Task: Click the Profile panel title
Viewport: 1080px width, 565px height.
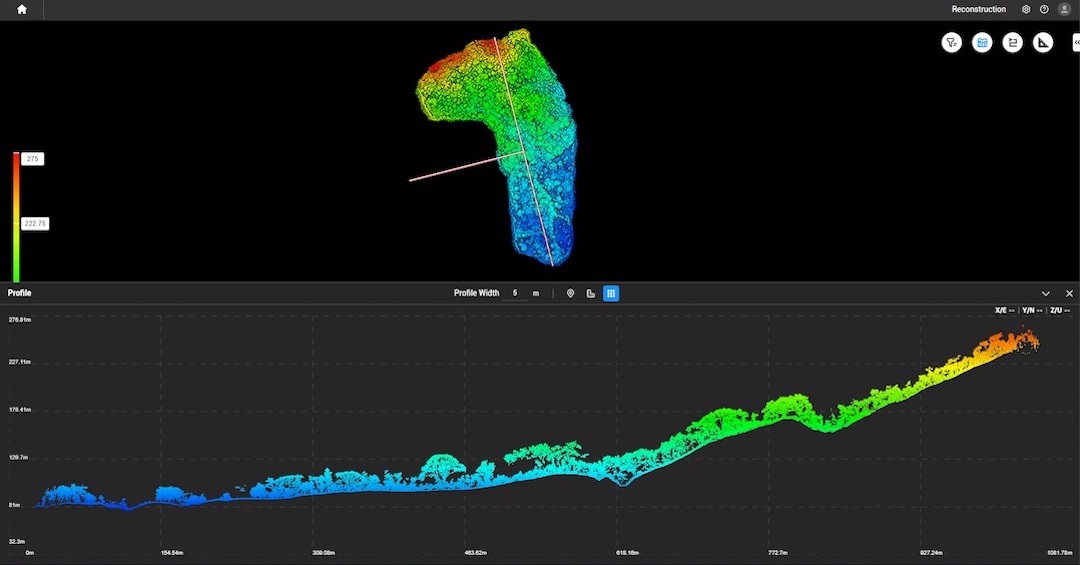Action: pyautogui.click(x=20, y=293)
